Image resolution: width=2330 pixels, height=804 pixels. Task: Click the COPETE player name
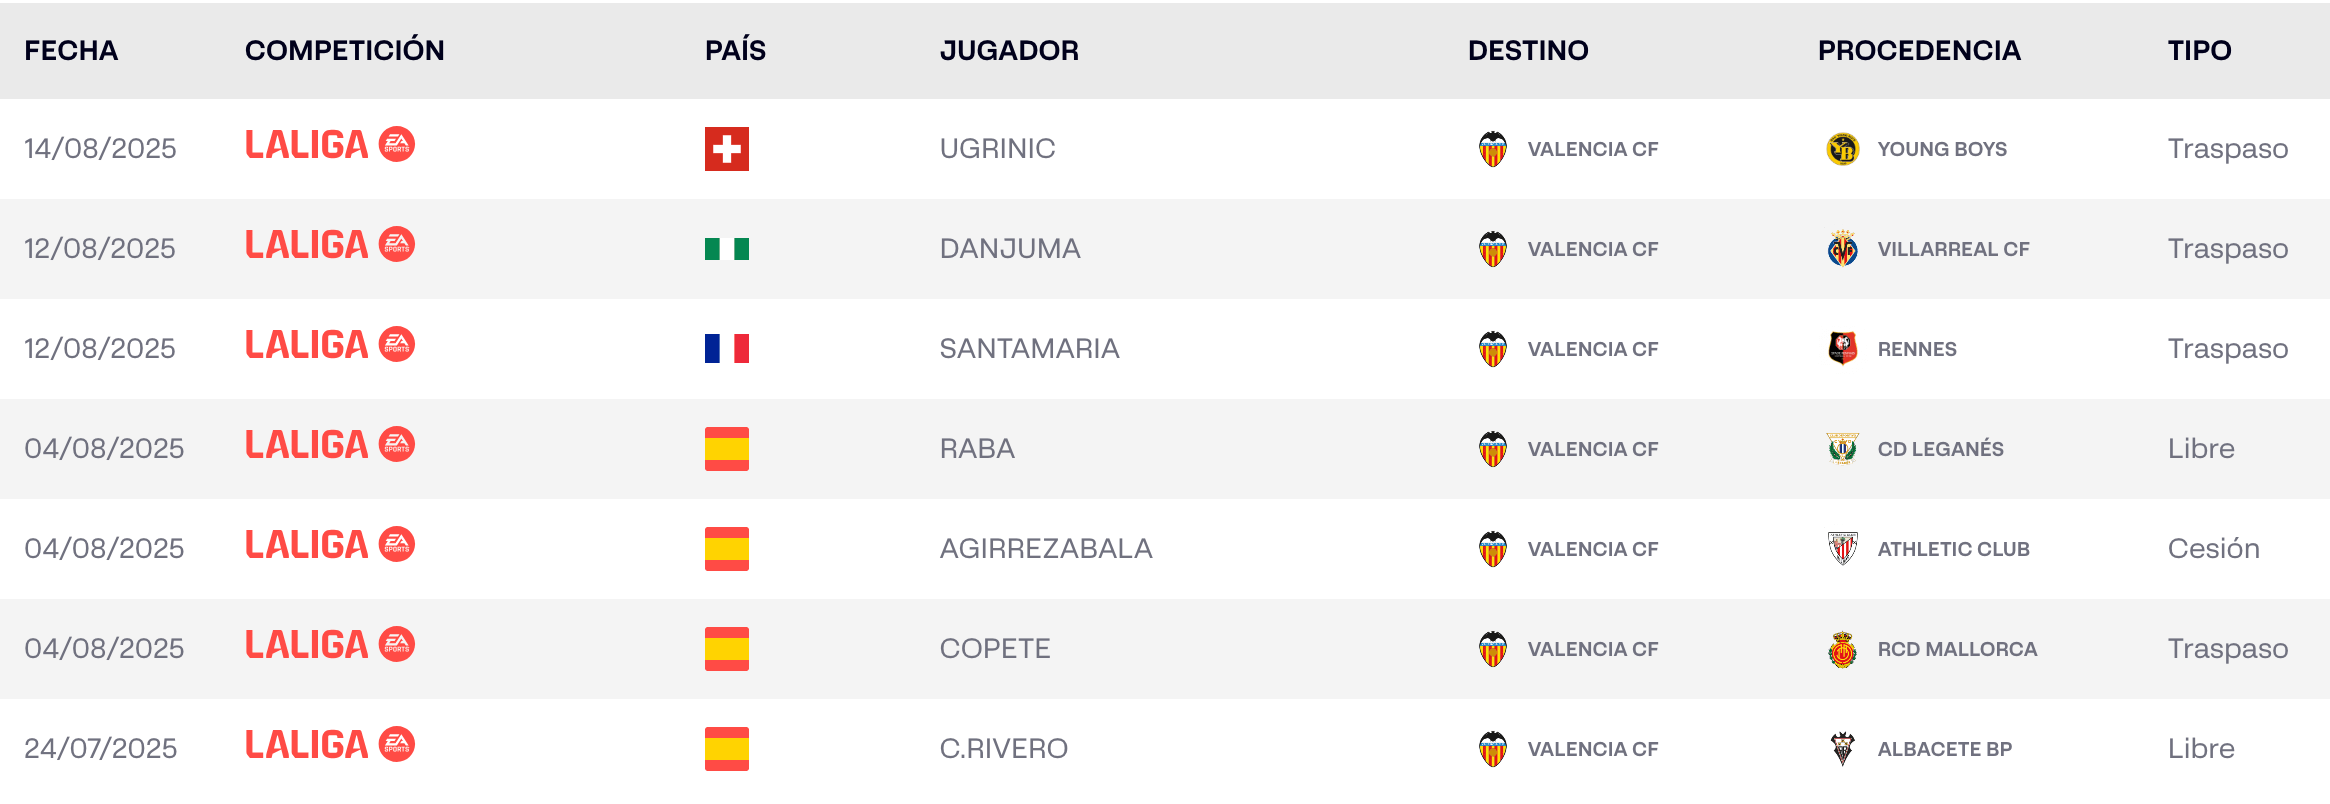[x=995, y=649]
